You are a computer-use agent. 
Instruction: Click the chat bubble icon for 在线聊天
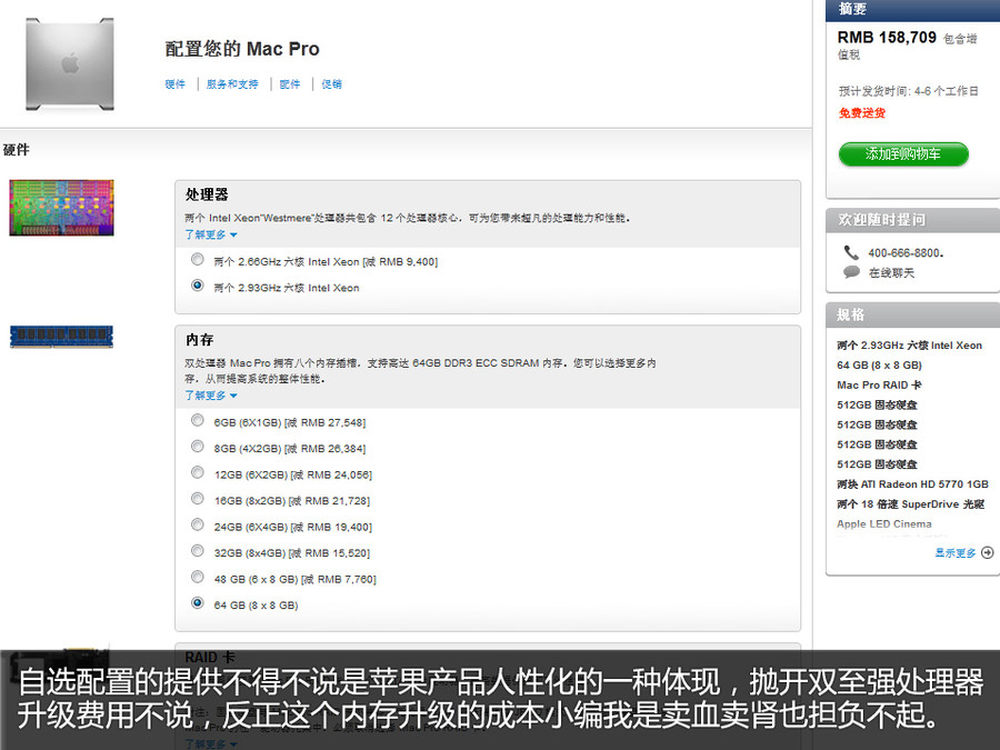(851, 272)
